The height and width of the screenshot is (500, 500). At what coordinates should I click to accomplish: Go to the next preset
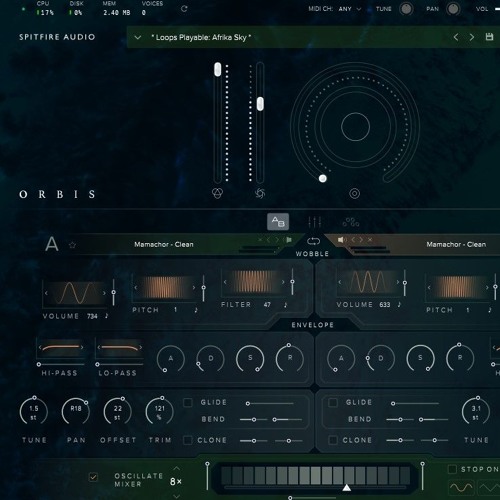[x=472, y=37]
